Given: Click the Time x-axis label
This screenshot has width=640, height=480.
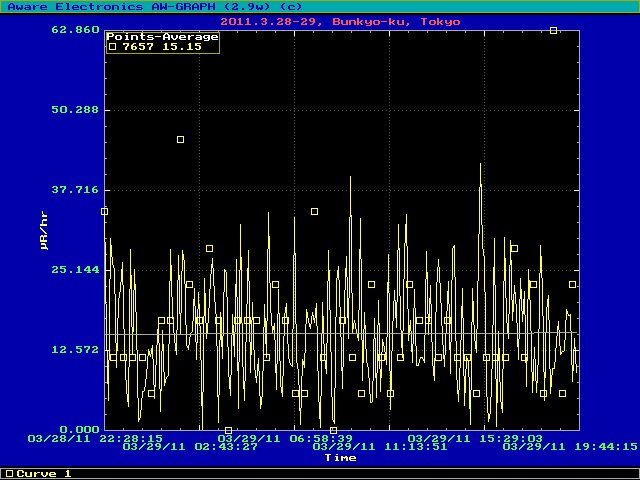Looking at the screenshot, I should (340, 458).
